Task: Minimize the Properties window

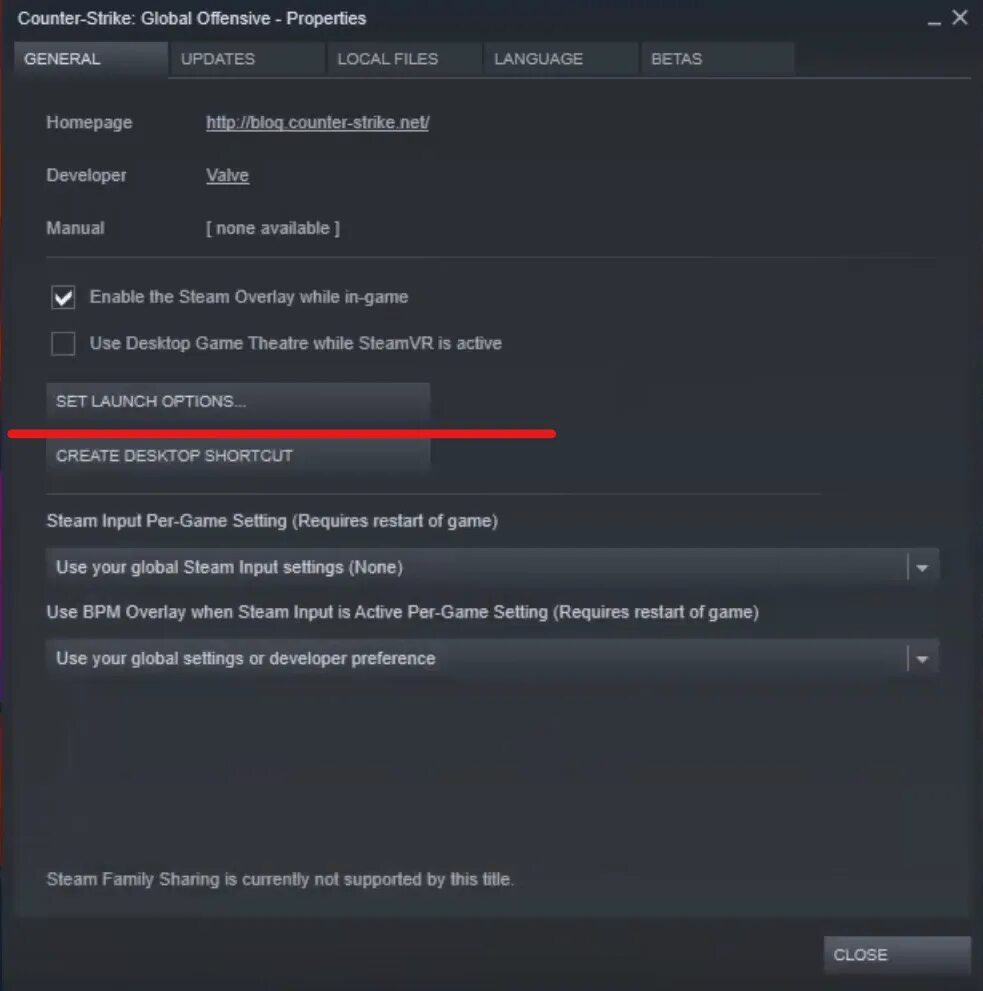Action: (x=934, y=20)
